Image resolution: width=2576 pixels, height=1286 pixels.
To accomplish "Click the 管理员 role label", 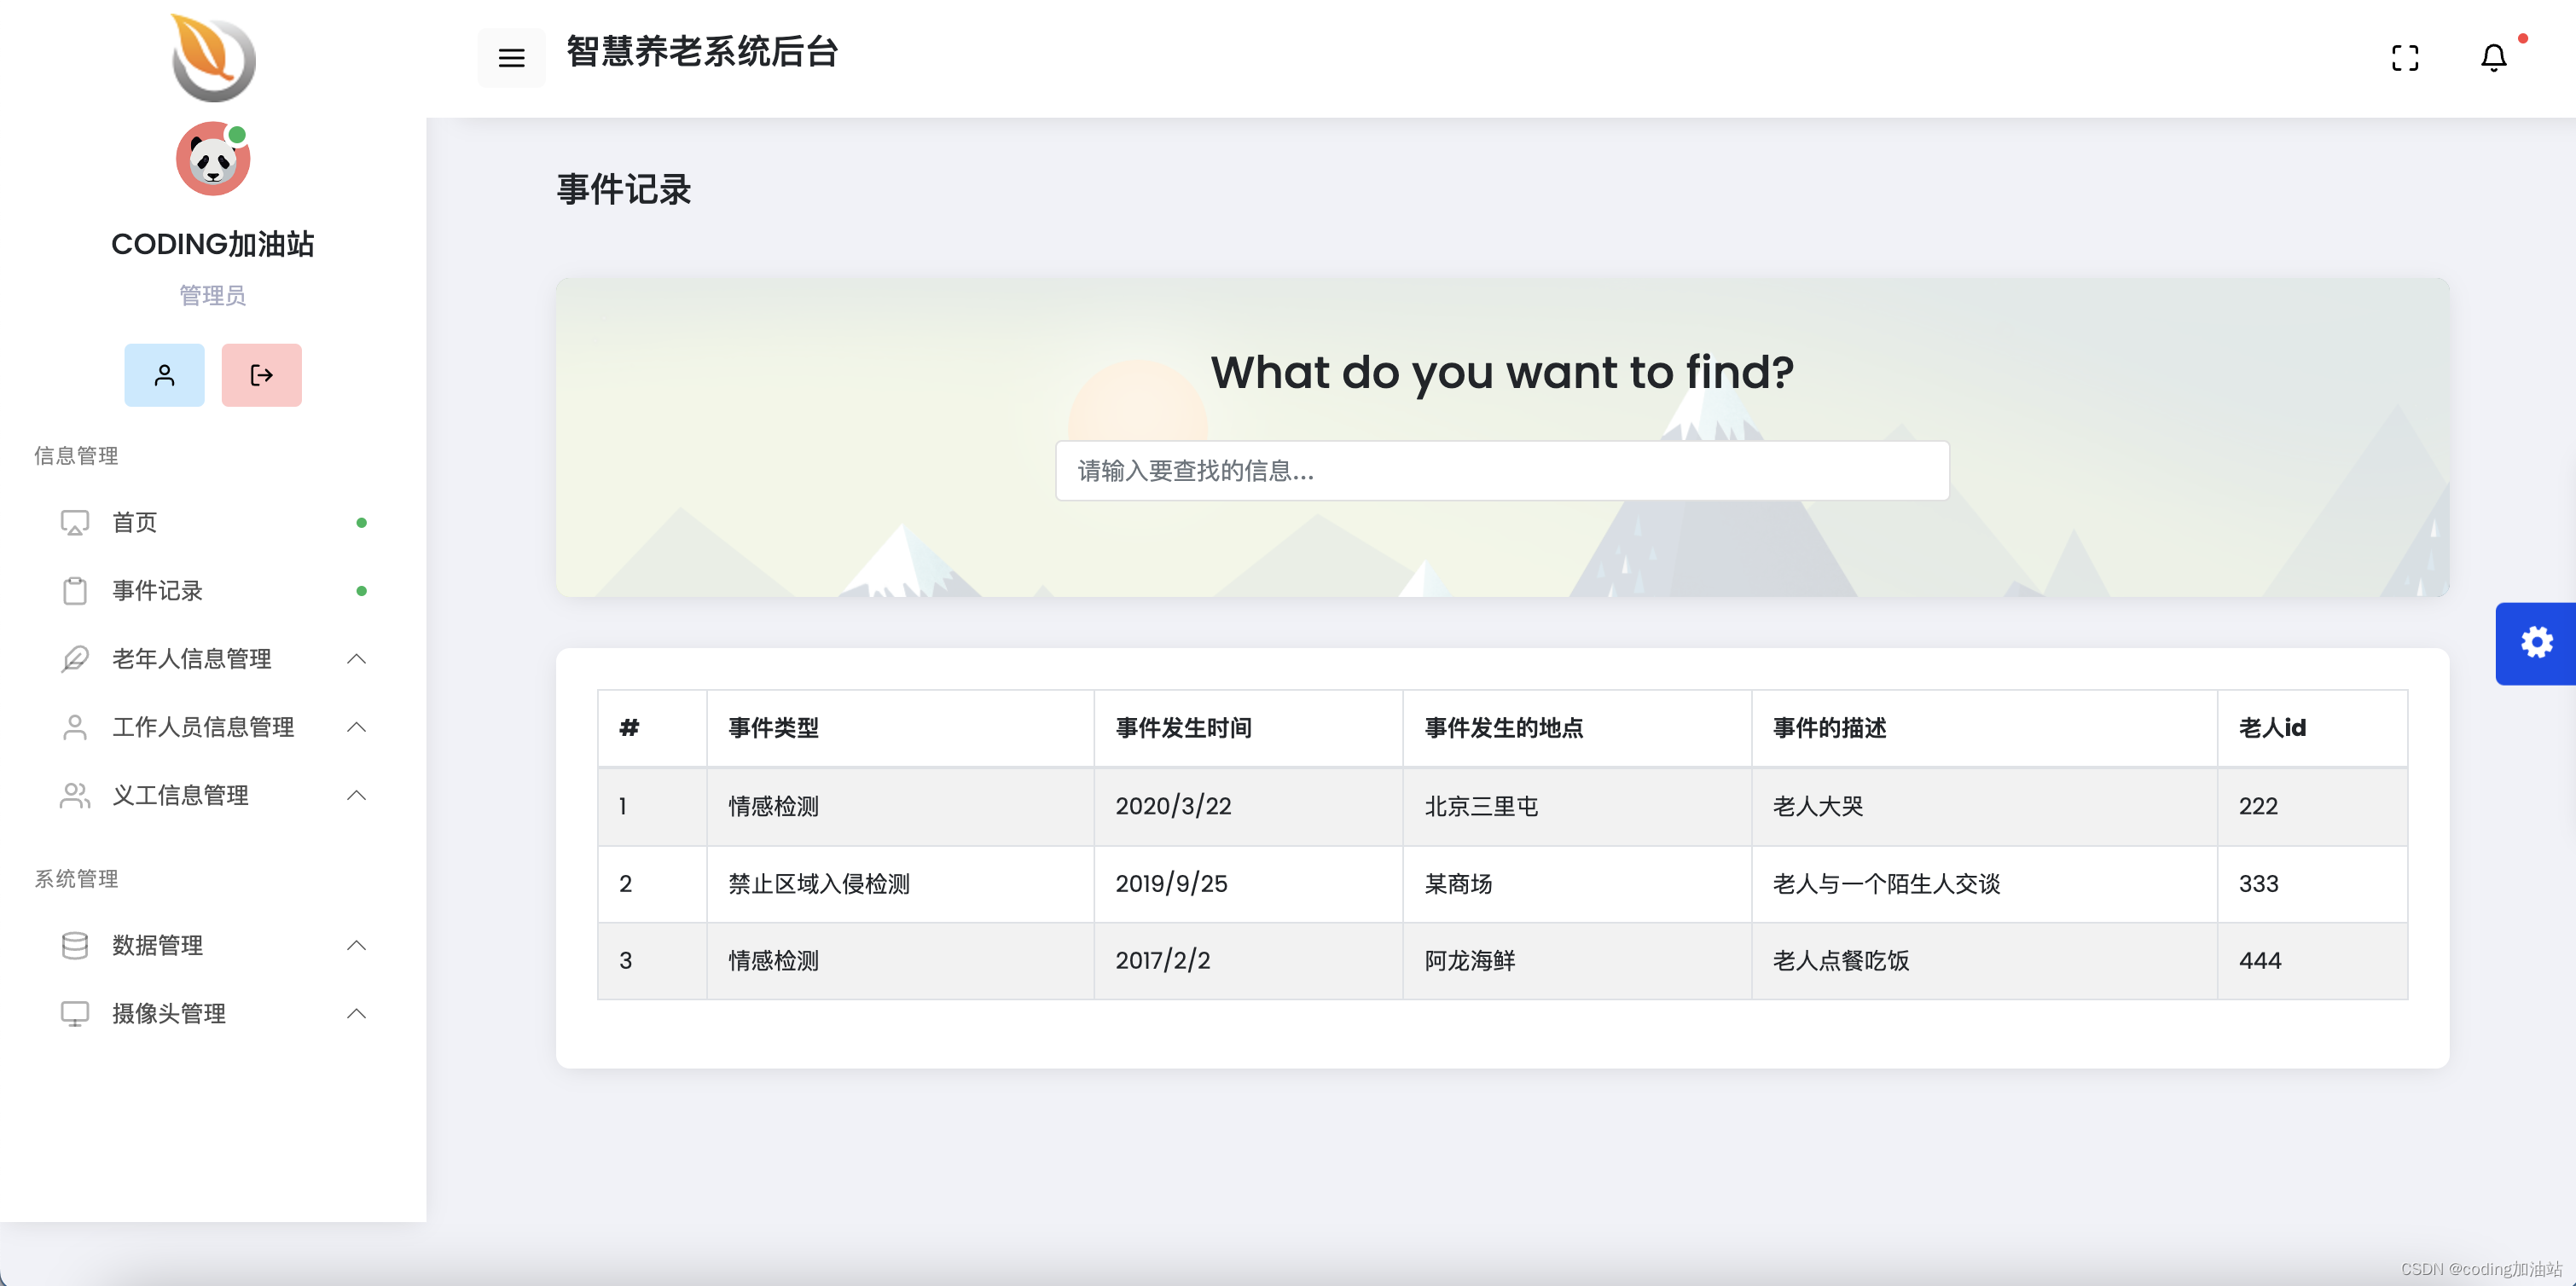I will pyautogui.click(x=213, y=295).
